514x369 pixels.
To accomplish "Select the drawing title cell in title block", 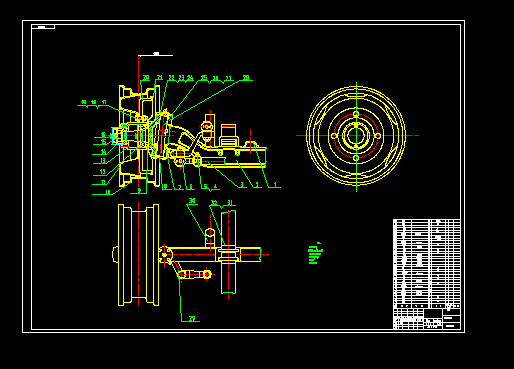I will (x=433, y=313).
